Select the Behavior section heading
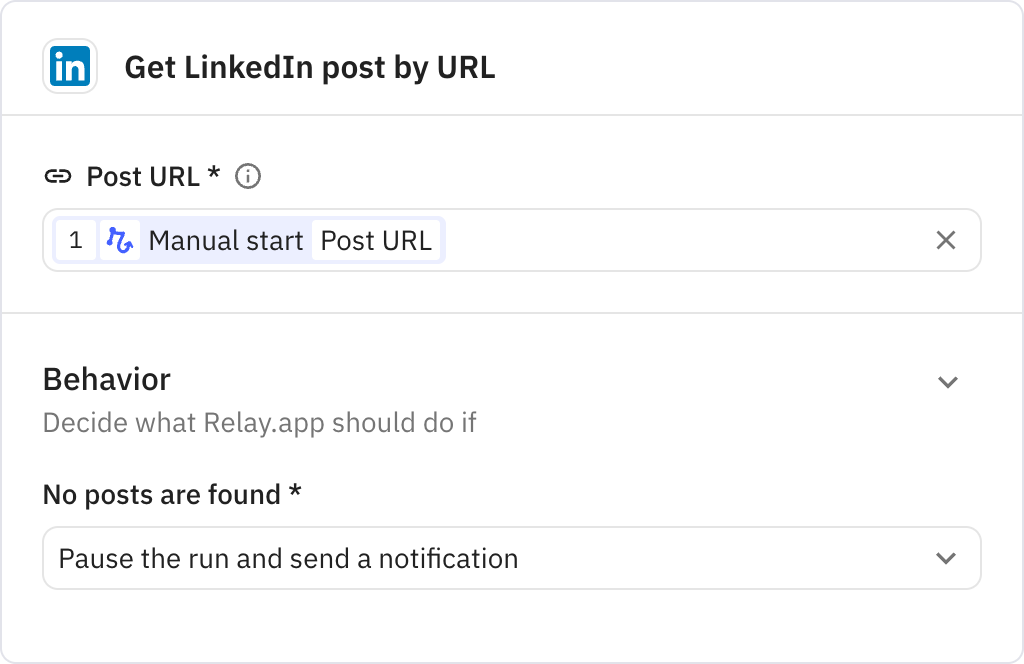The height and width of the screenshot is (664, 1024). coord(105,380)
